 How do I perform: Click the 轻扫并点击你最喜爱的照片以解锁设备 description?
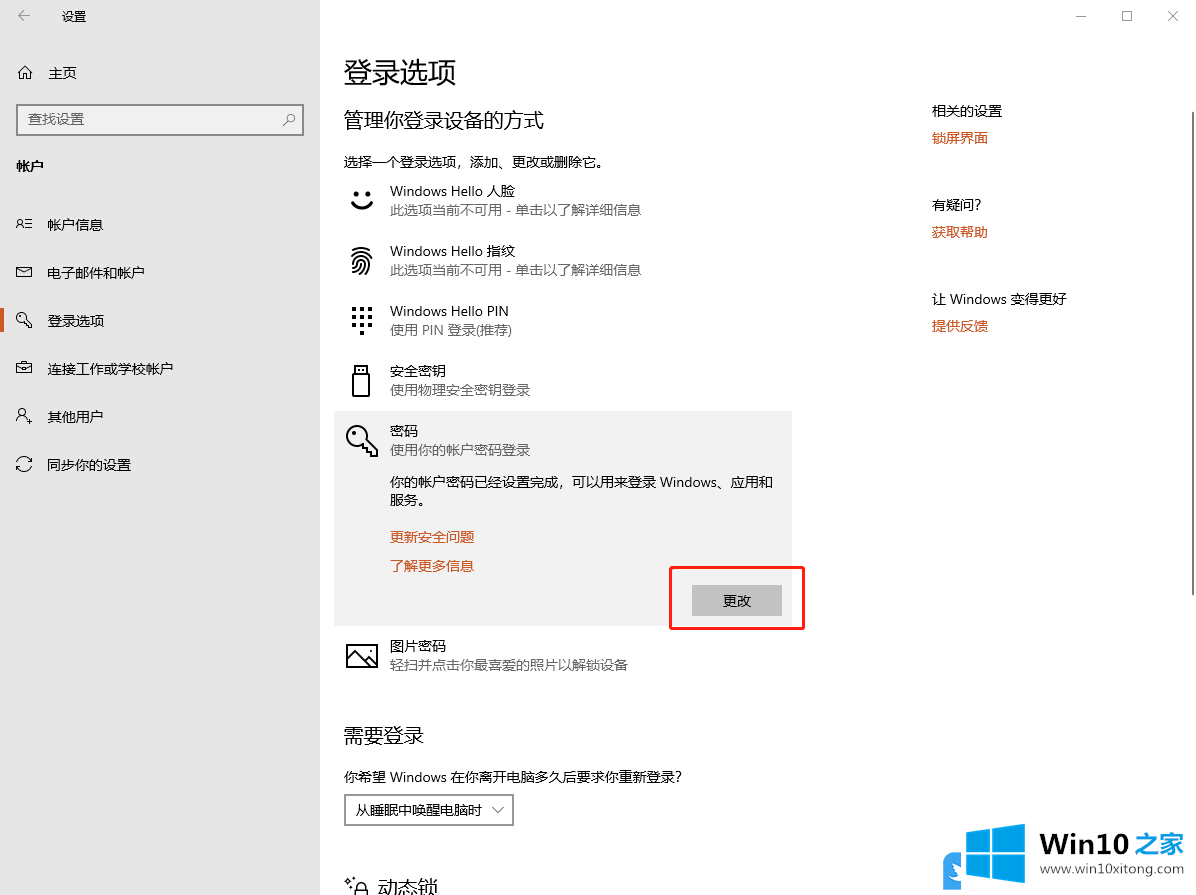[x=509, y=665]
